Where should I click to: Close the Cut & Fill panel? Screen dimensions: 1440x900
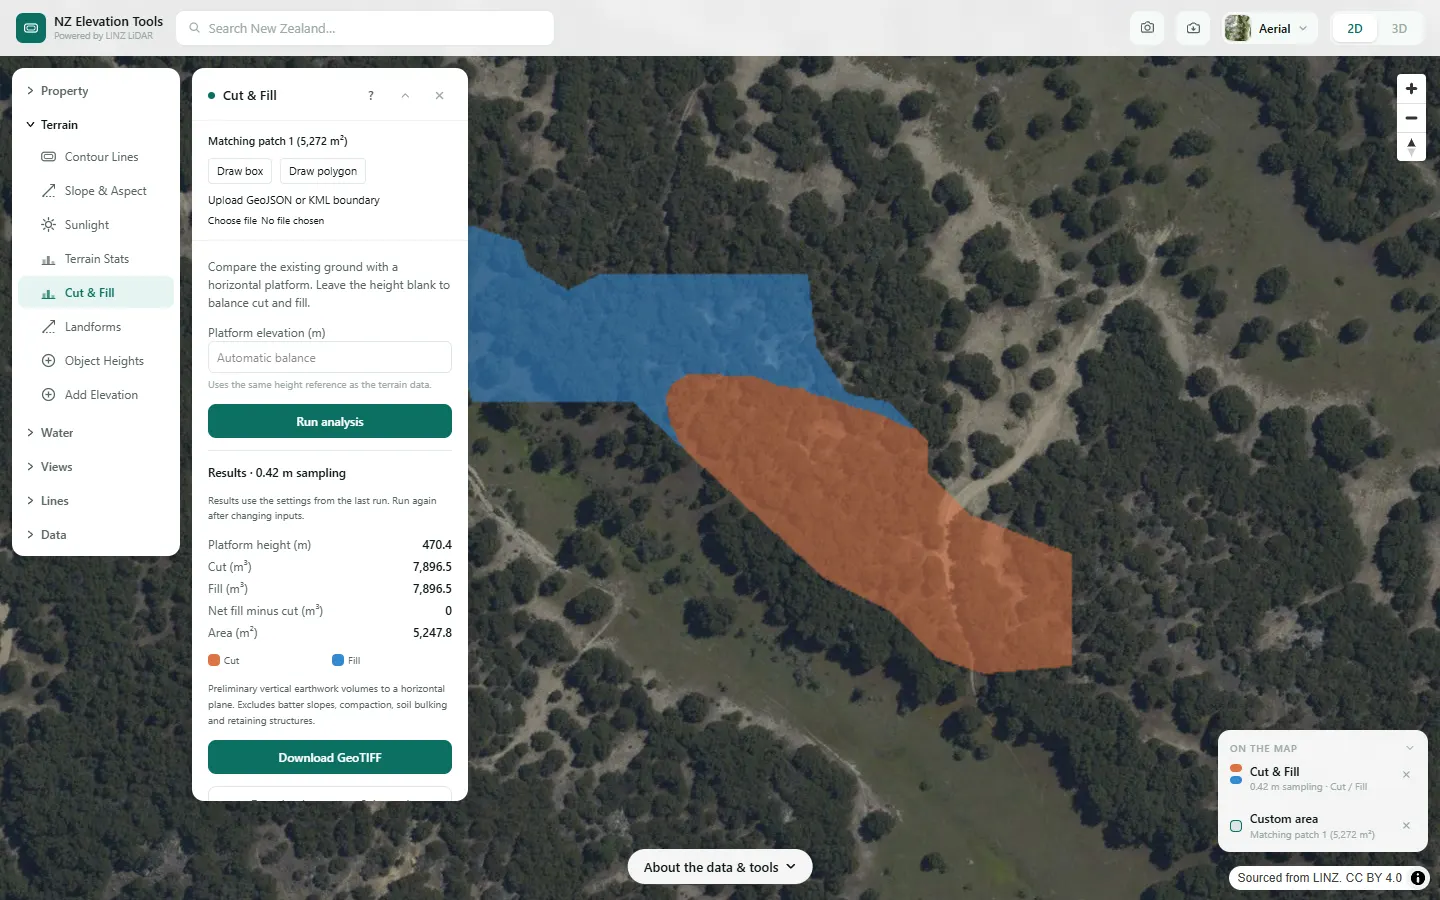coord(439,96)
